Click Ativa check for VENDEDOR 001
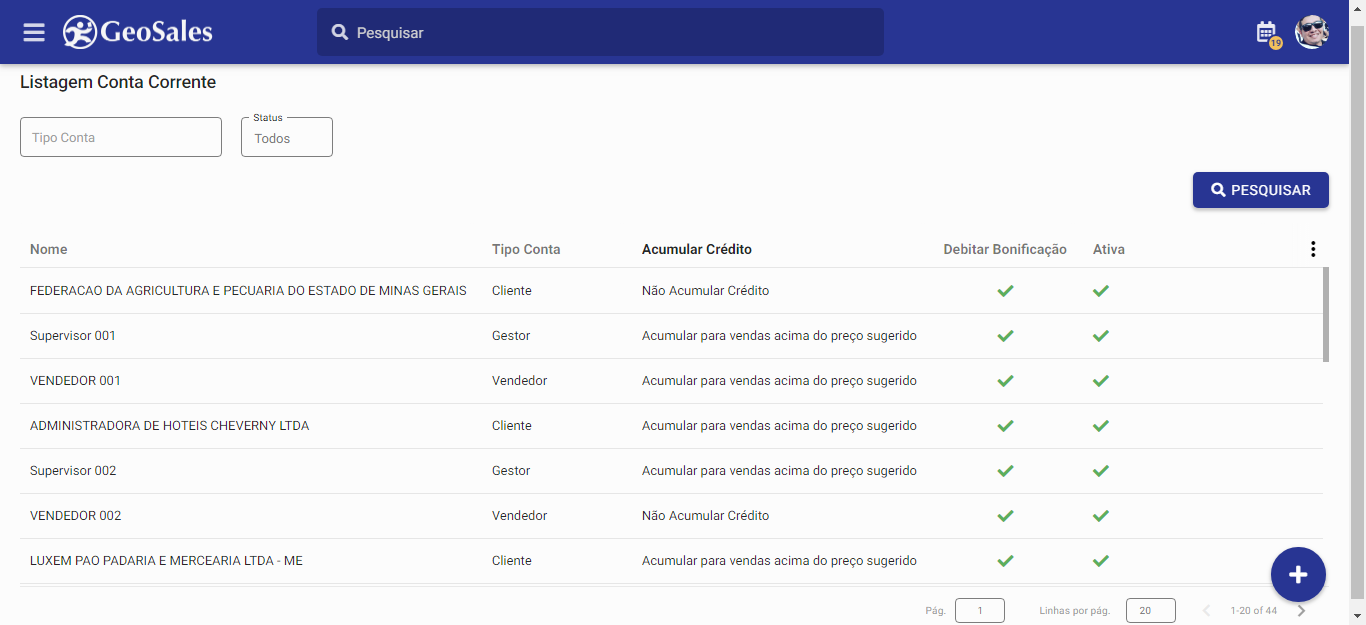Image resolution: width=1366 pixels, height=625 pixels. click(x=1101, y=381)
